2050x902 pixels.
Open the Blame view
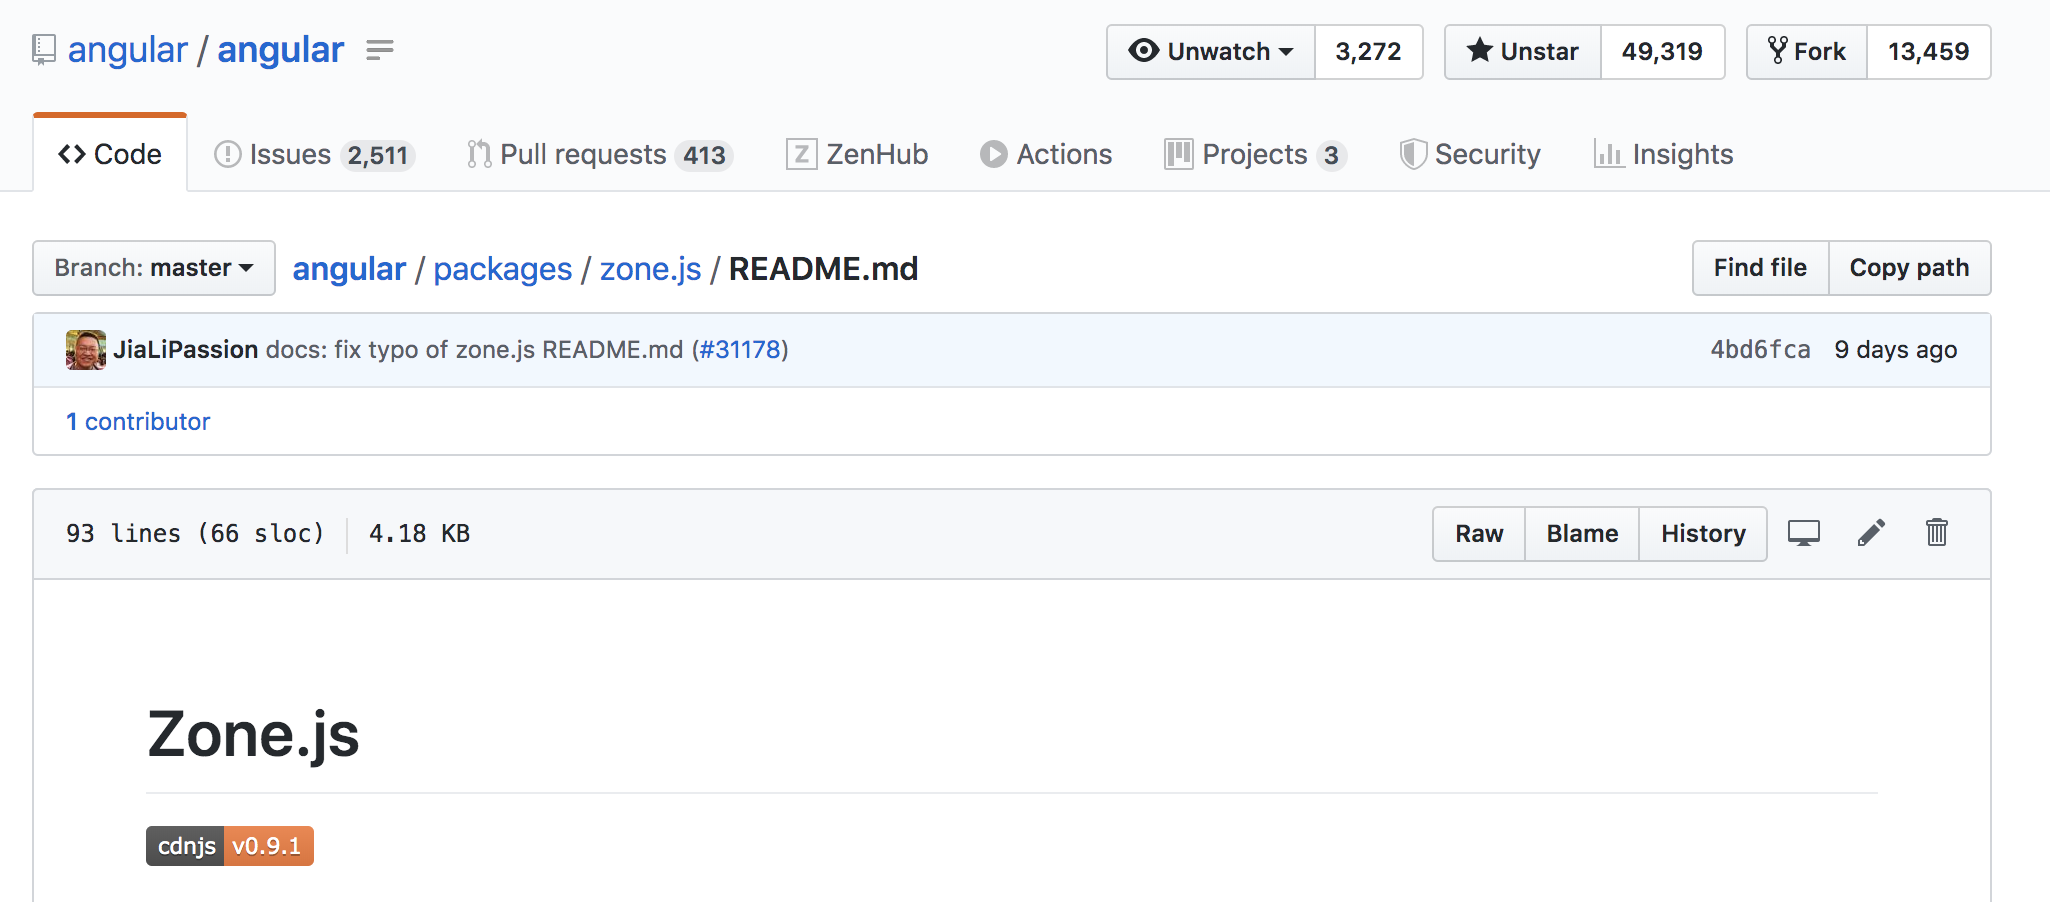click(1582, 534)
